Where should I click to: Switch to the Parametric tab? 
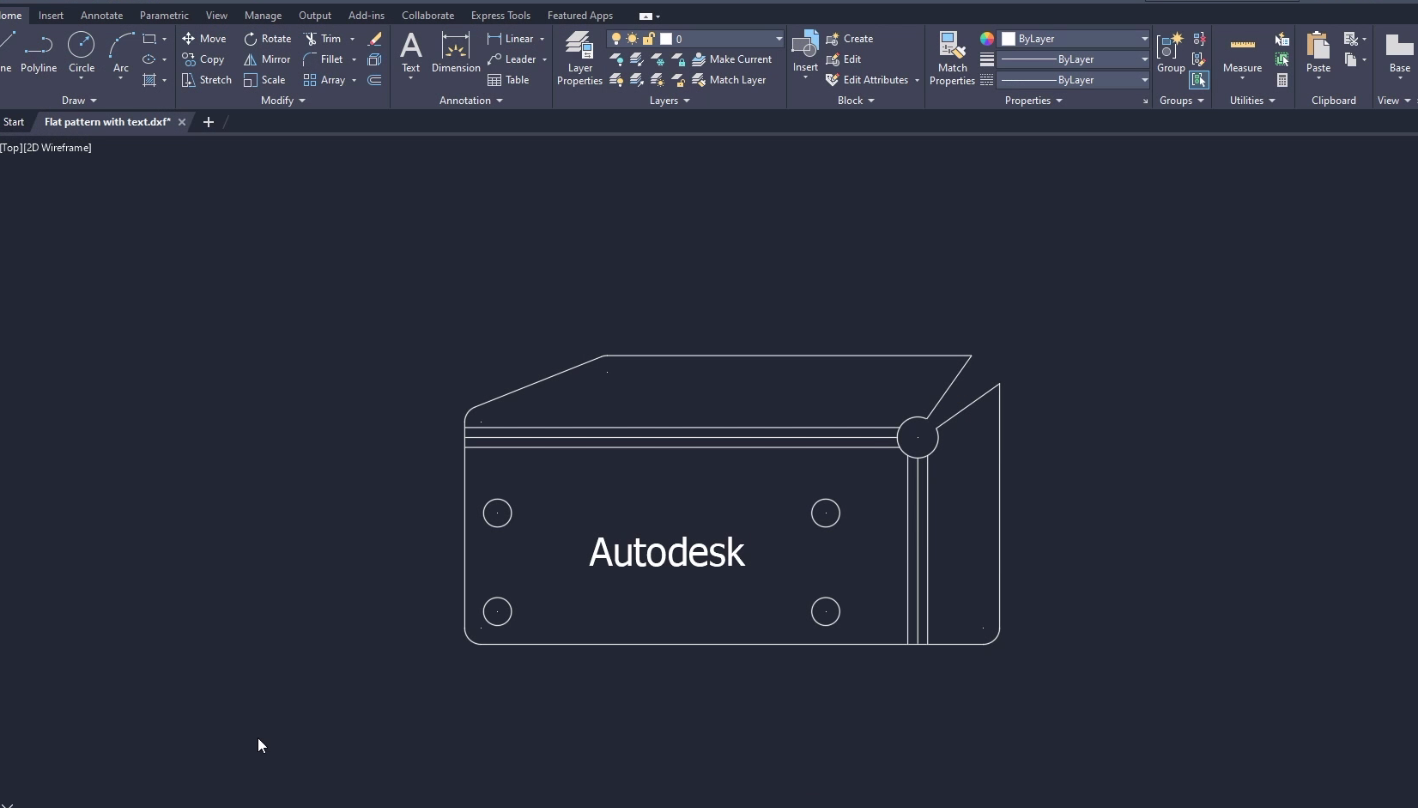coord(164,15)
